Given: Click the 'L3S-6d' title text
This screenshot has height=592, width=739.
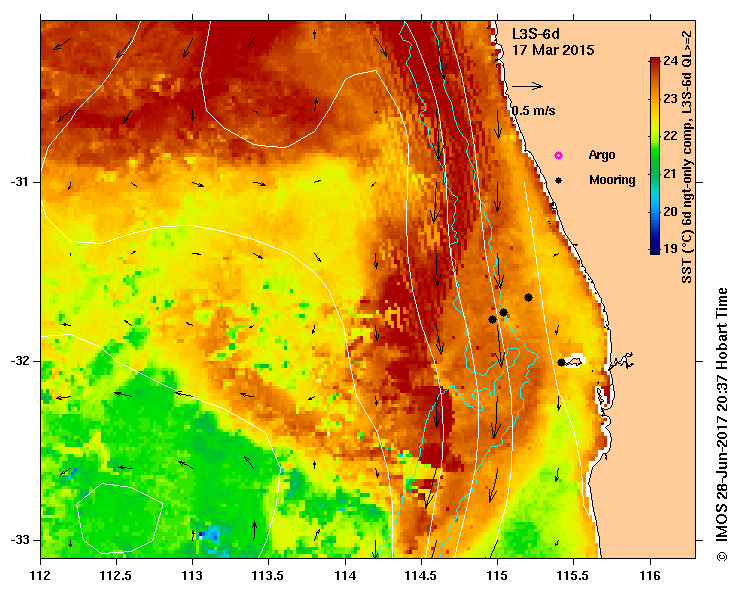Looking at the screenshot, I should tap(536, 34).
